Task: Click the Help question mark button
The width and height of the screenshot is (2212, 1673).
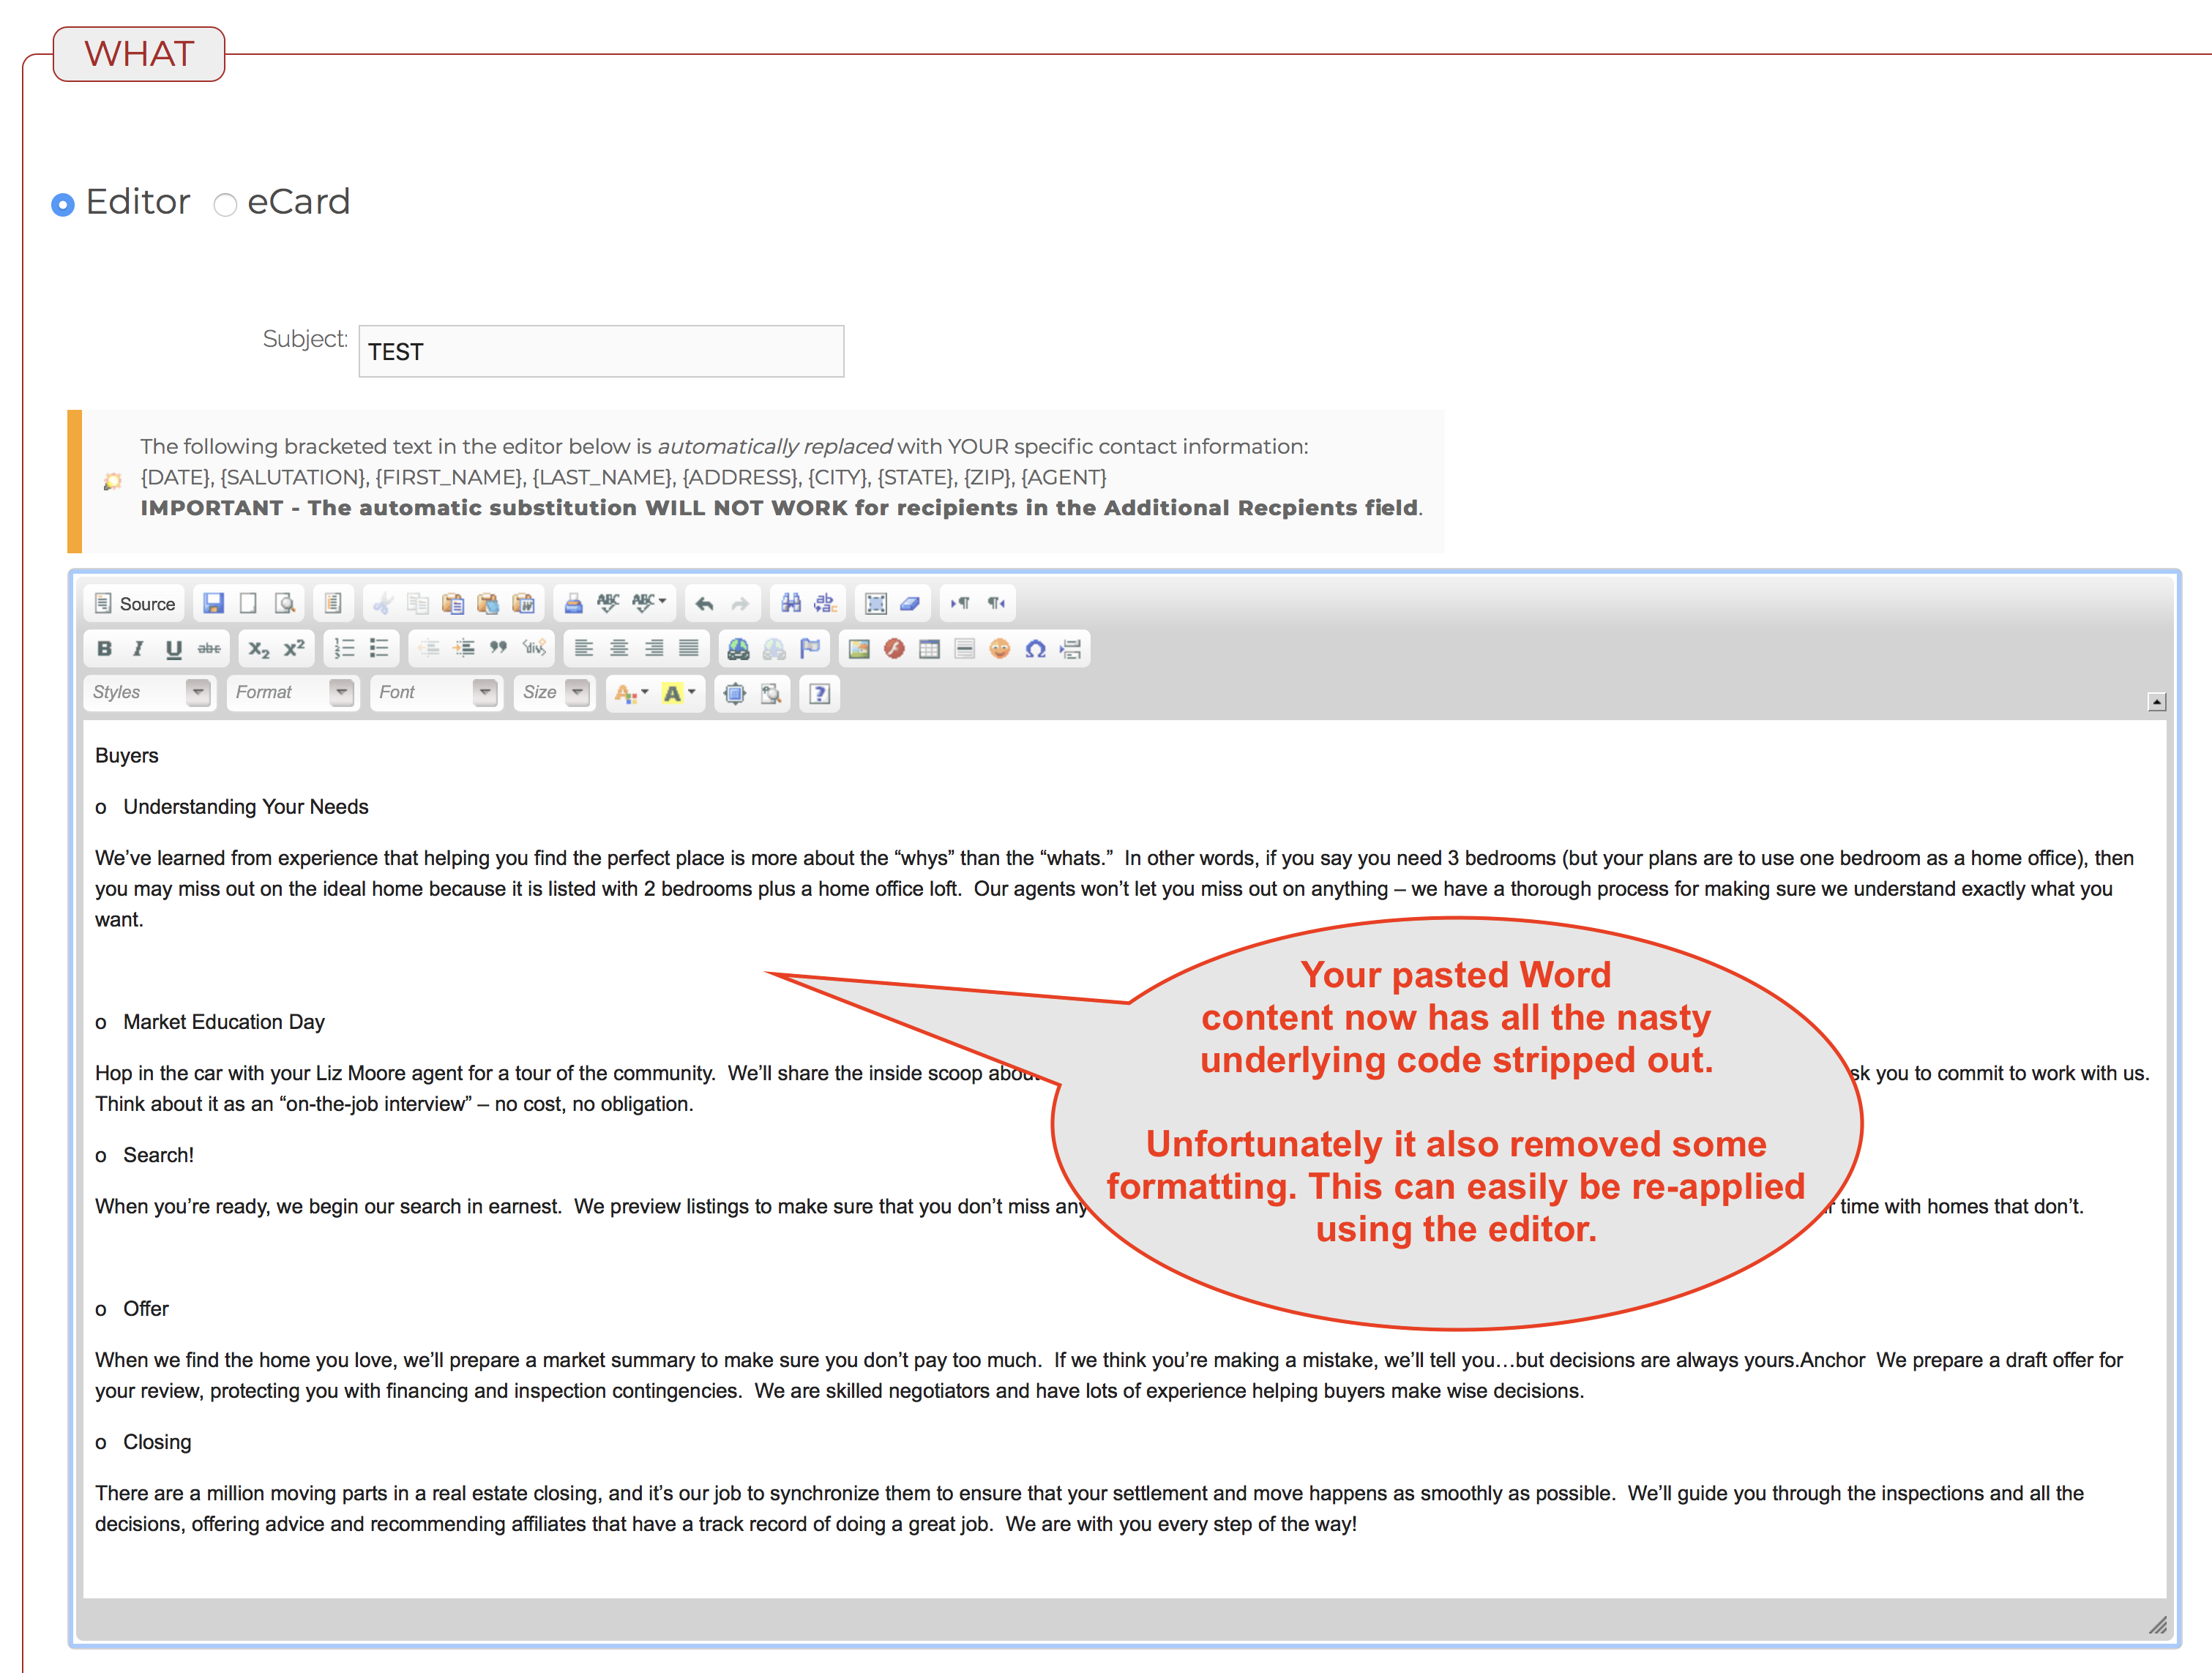Action: (x=820, y=693)
